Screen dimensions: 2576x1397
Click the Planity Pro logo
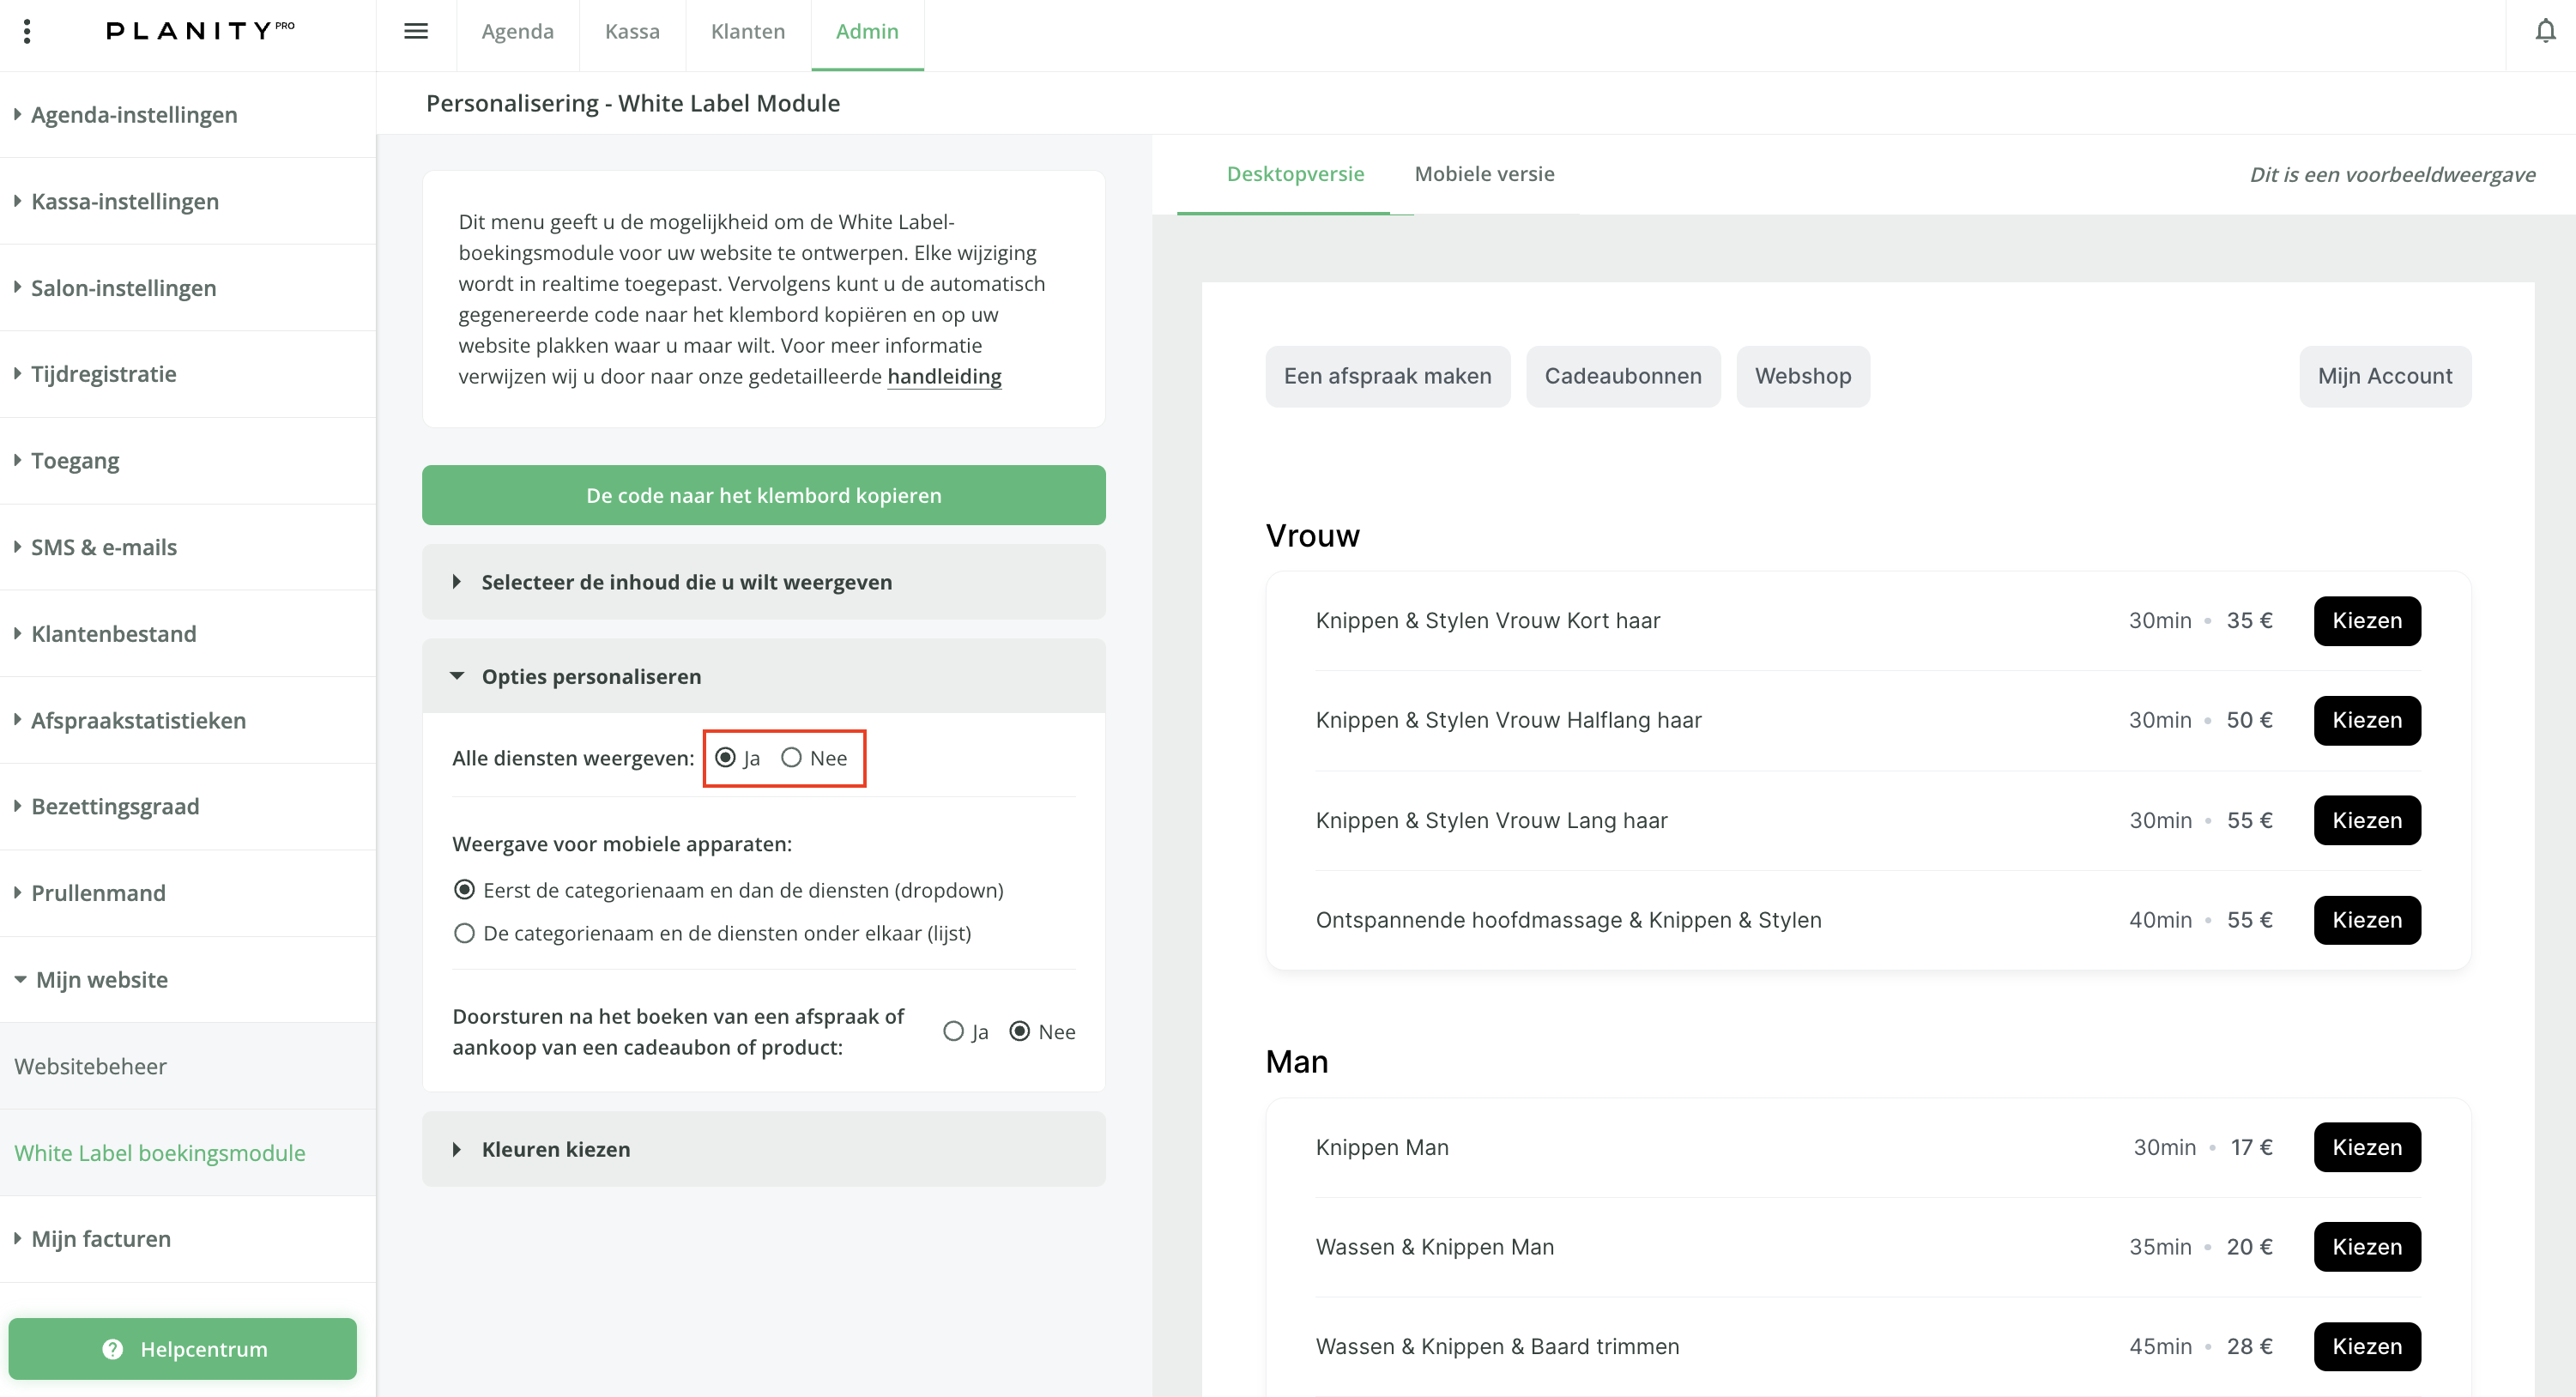(200, 31)
